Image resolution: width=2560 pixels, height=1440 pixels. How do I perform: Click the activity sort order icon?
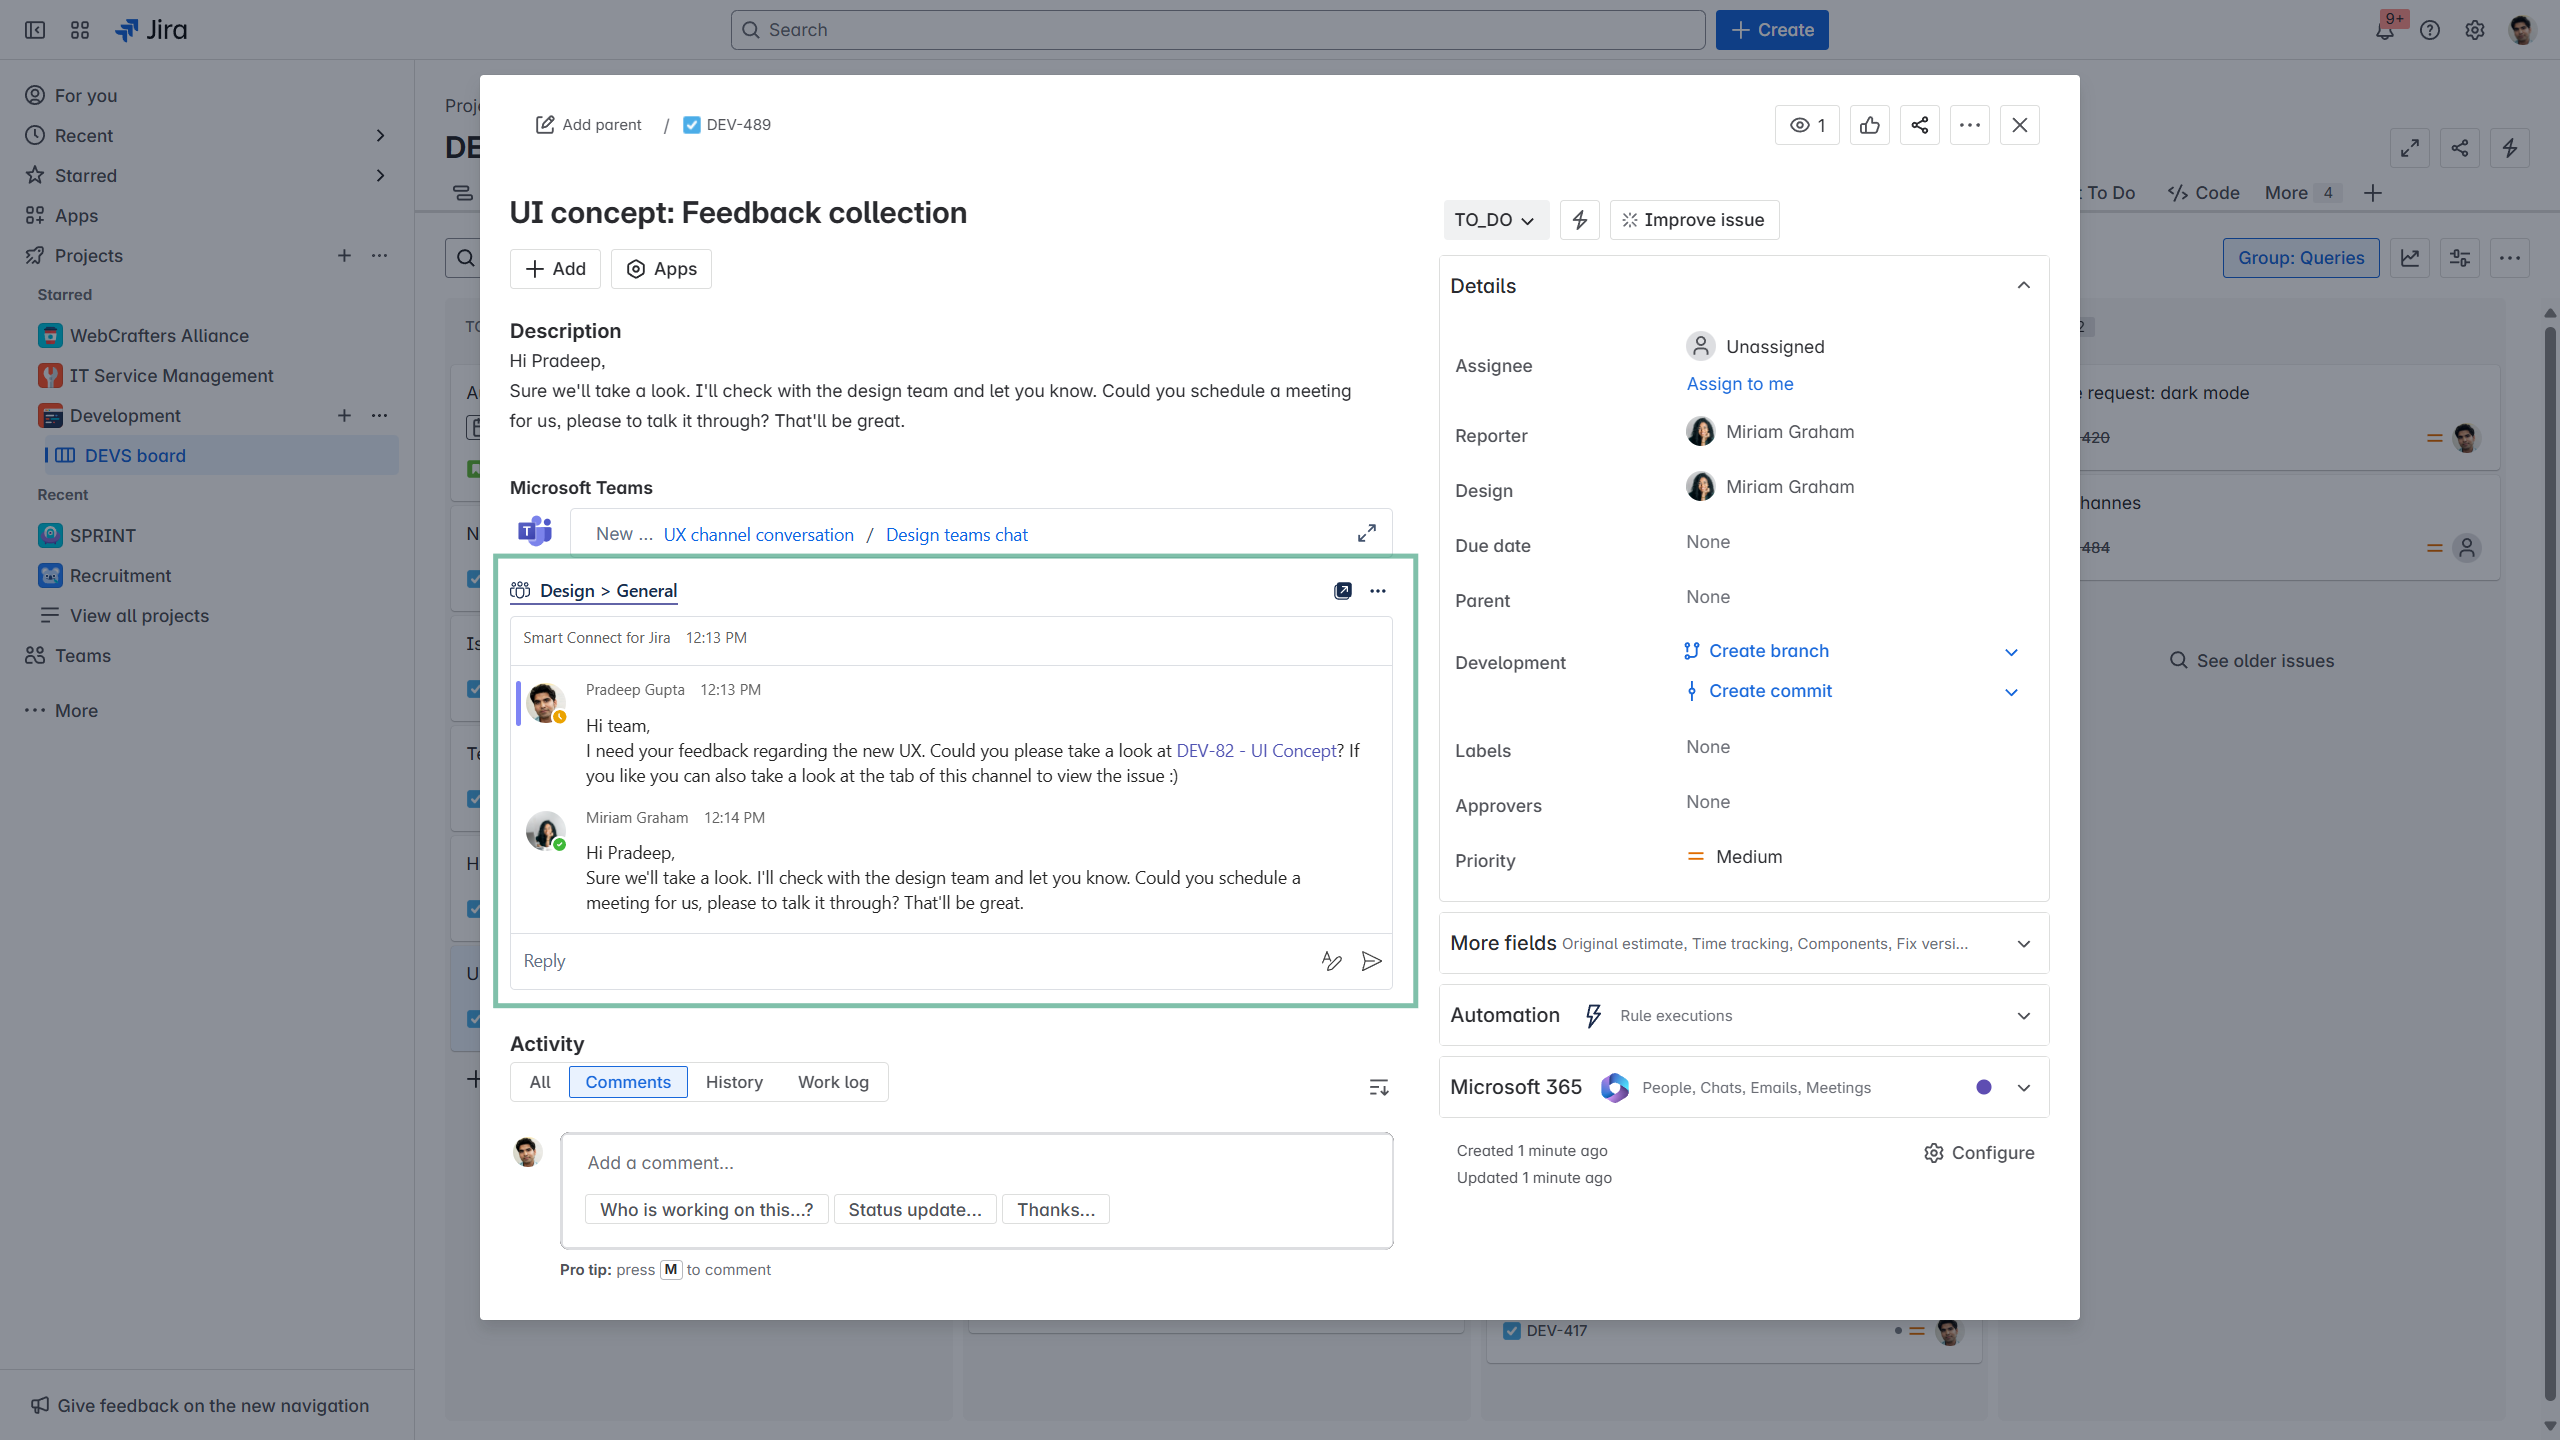coord(1378,1087)
